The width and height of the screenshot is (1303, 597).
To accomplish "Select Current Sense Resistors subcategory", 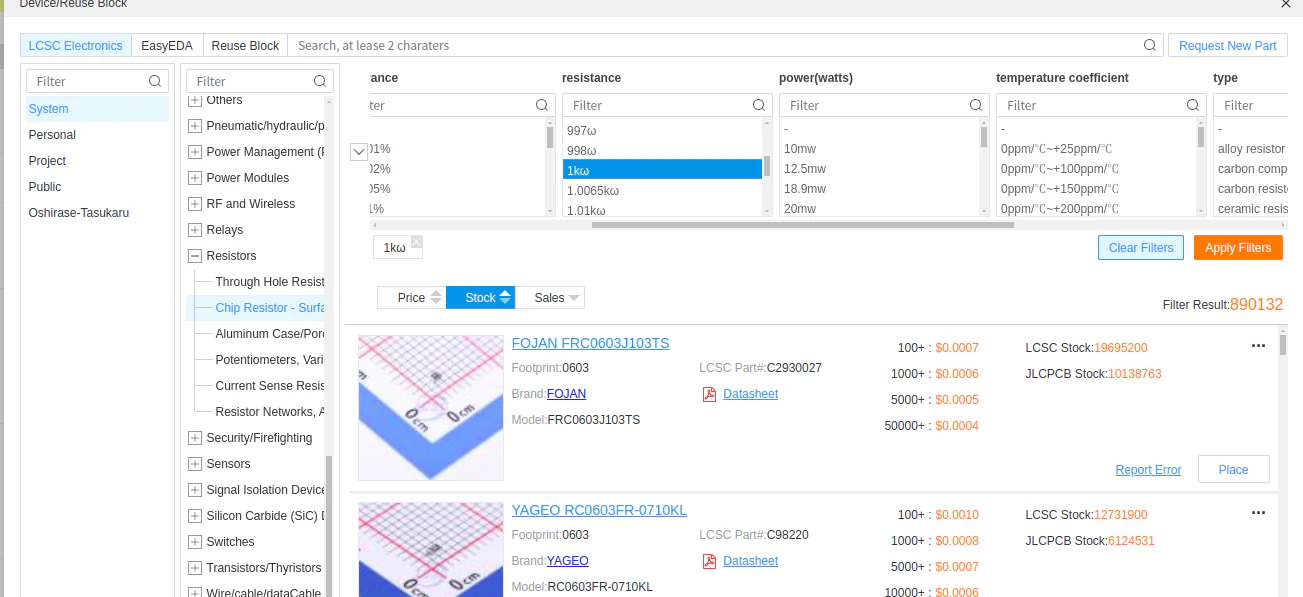I will tap(270, 386).
